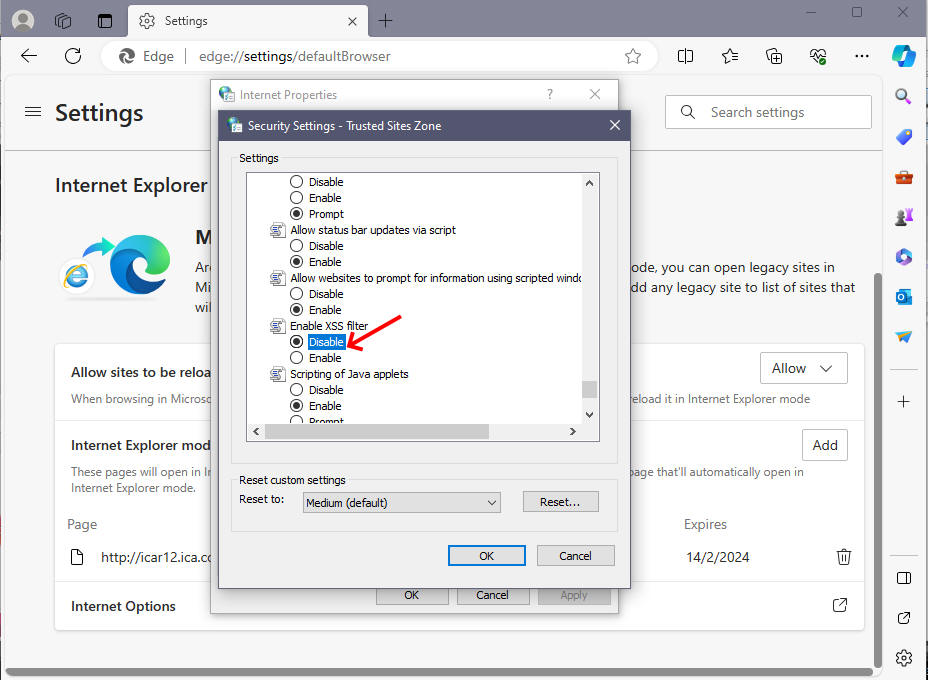Open the Drop paper-plane icon in sidebar
This screenshot has width=928, height=680.
904,336
